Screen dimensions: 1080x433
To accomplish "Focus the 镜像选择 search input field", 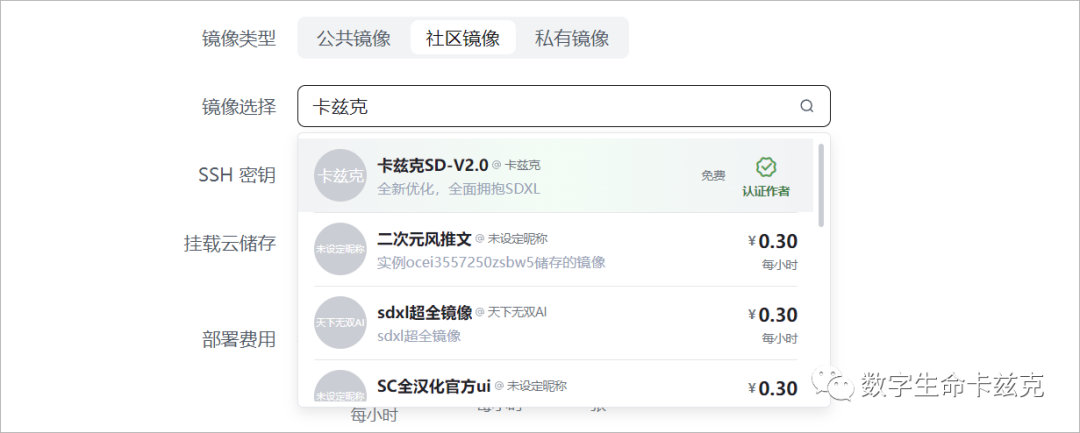I will (563, 106).
